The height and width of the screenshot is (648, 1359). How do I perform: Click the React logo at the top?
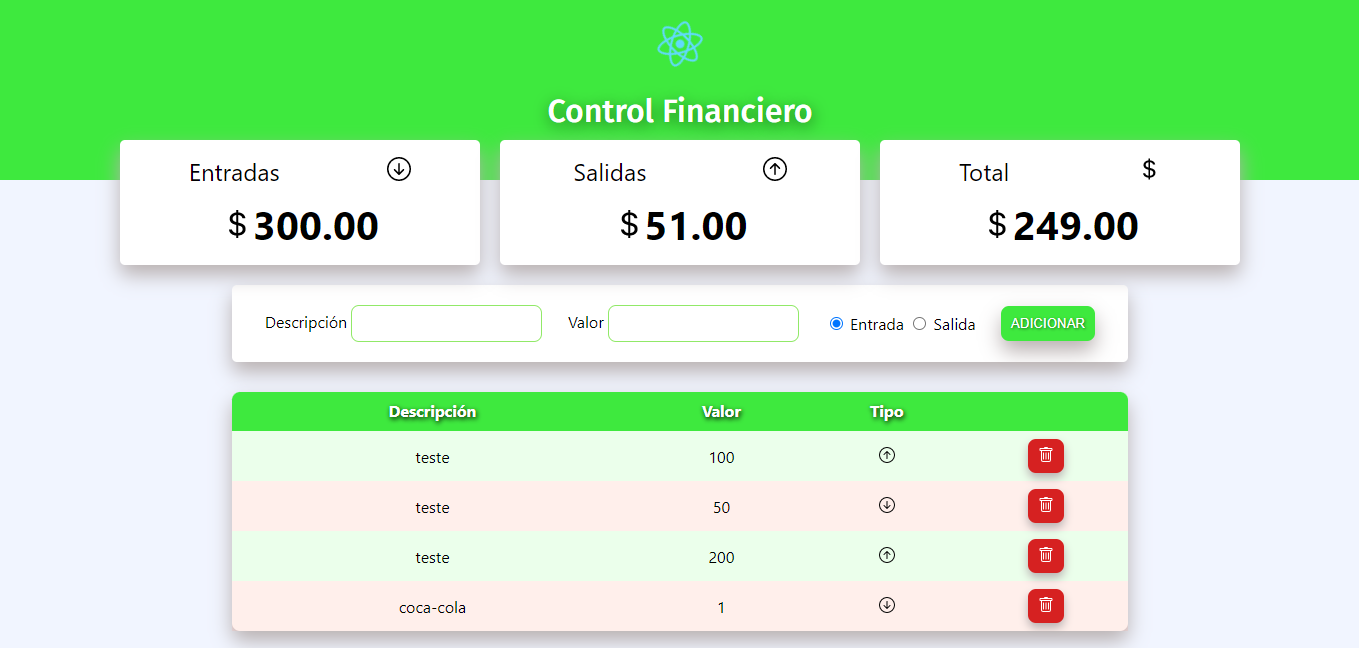coord(680,43)
